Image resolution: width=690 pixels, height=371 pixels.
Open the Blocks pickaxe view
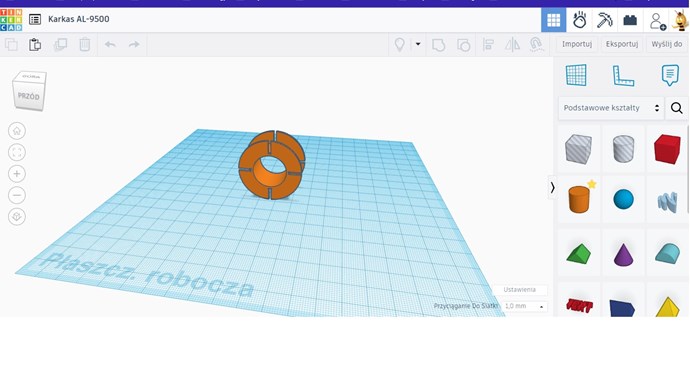pyautogui.click(x=605, y=20)
